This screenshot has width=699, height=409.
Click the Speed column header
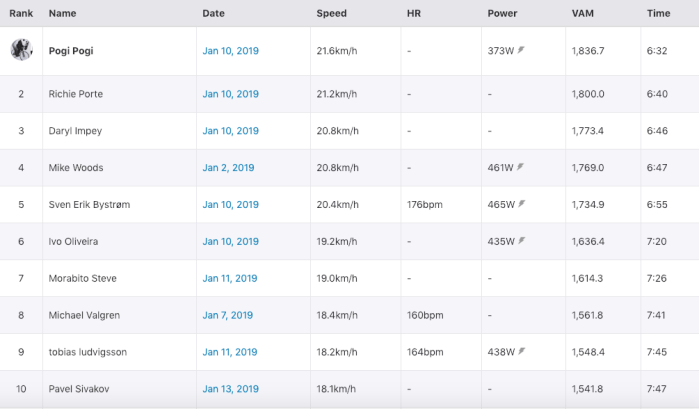[332, 13]
